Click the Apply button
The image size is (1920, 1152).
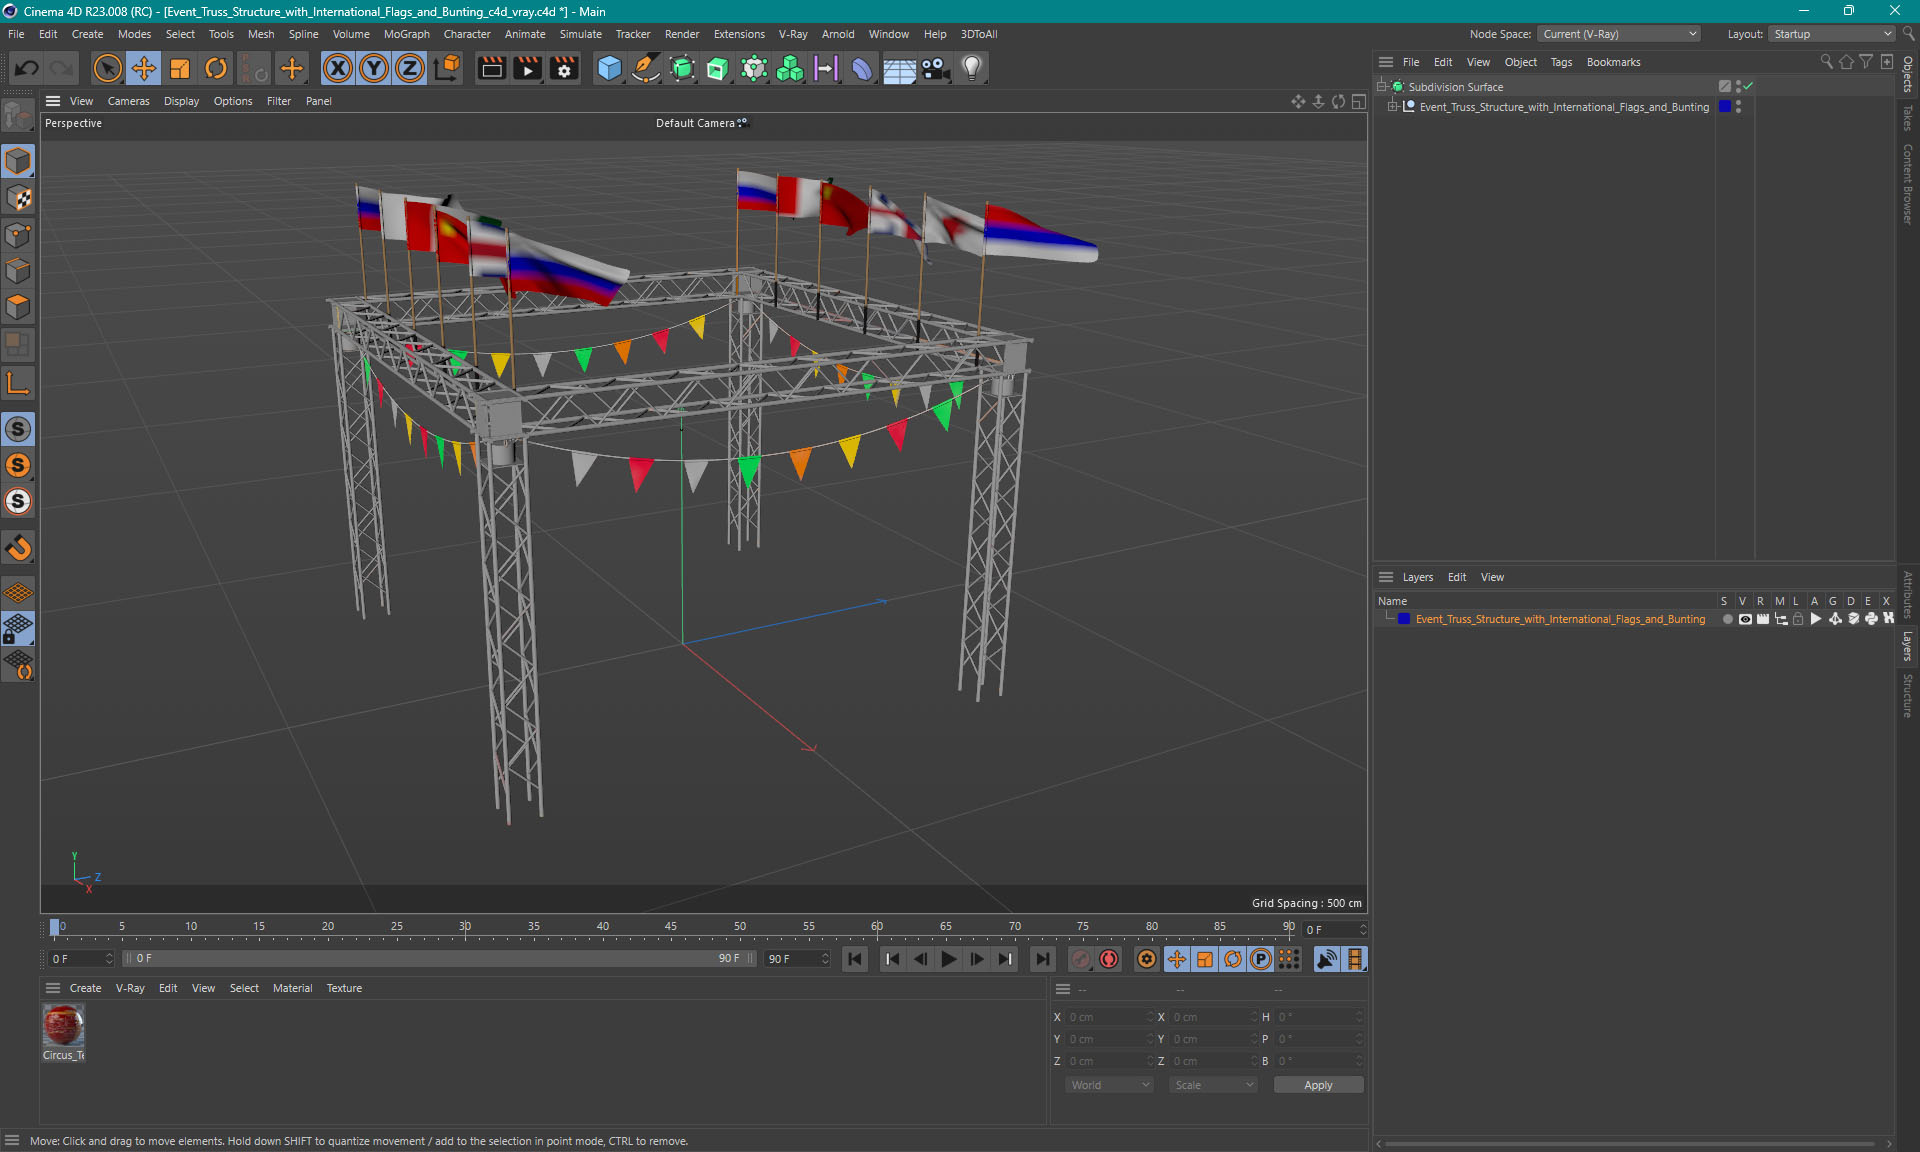coord(1317,1085)
